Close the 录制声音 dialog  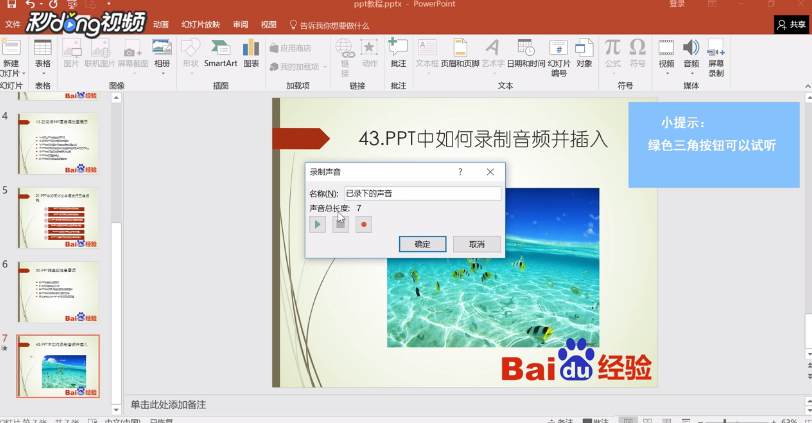pyautogui.click(x=490, y=172)
